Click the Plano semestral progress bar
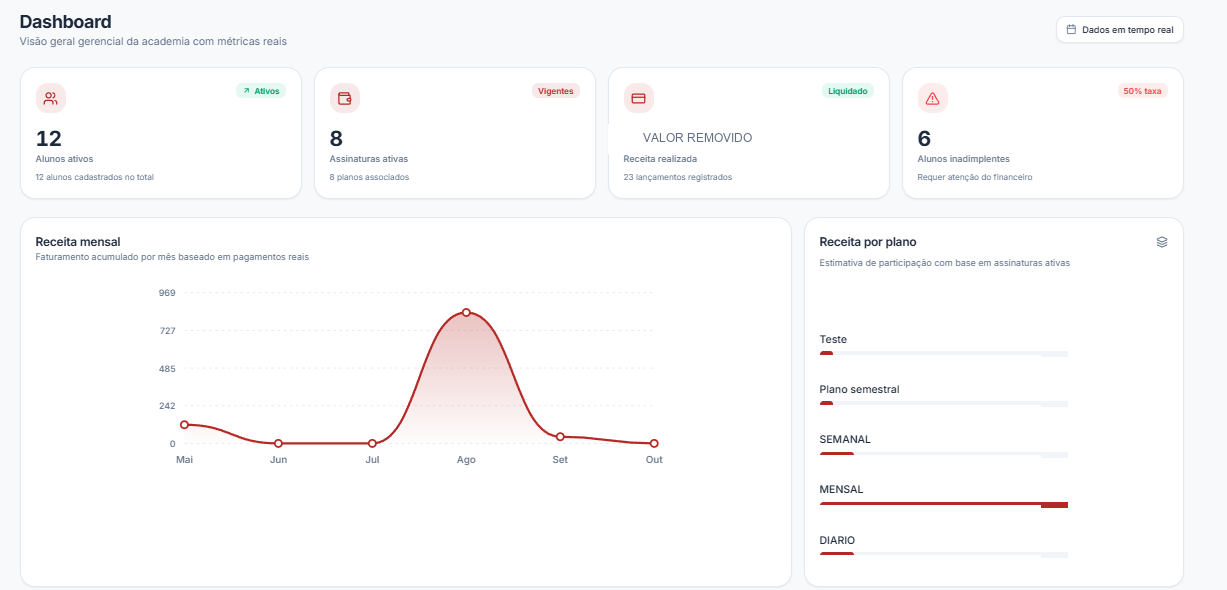Viewport: 1227px width, 590px height. tap(944, 403)
